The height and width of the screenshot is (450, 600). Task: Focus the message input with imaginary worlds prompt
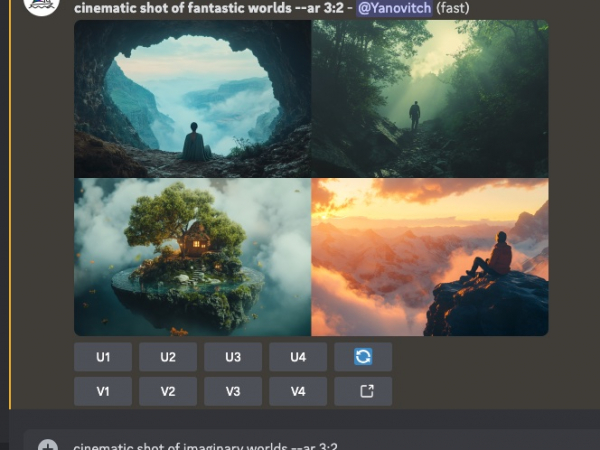(x=300, y=445)
